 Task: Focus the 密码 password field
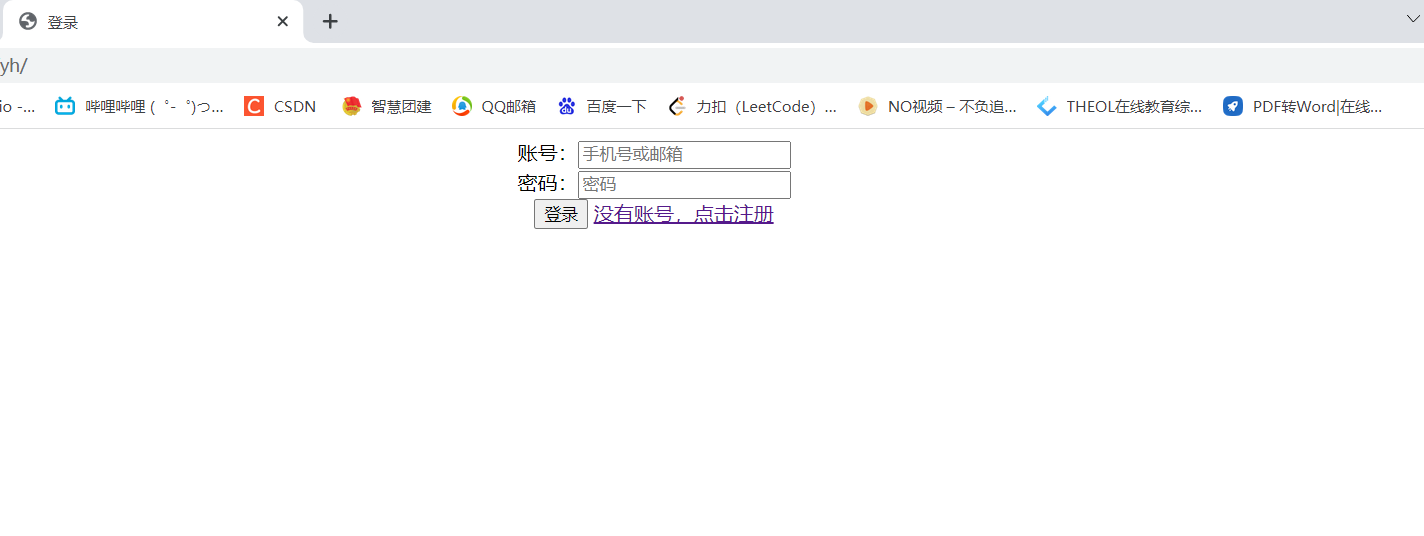pos(684,185)
